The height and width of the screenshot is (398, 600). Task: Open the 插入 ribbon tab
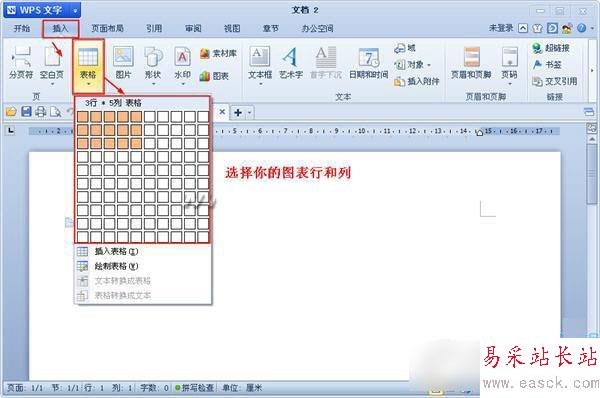click(x=60, y=29)
